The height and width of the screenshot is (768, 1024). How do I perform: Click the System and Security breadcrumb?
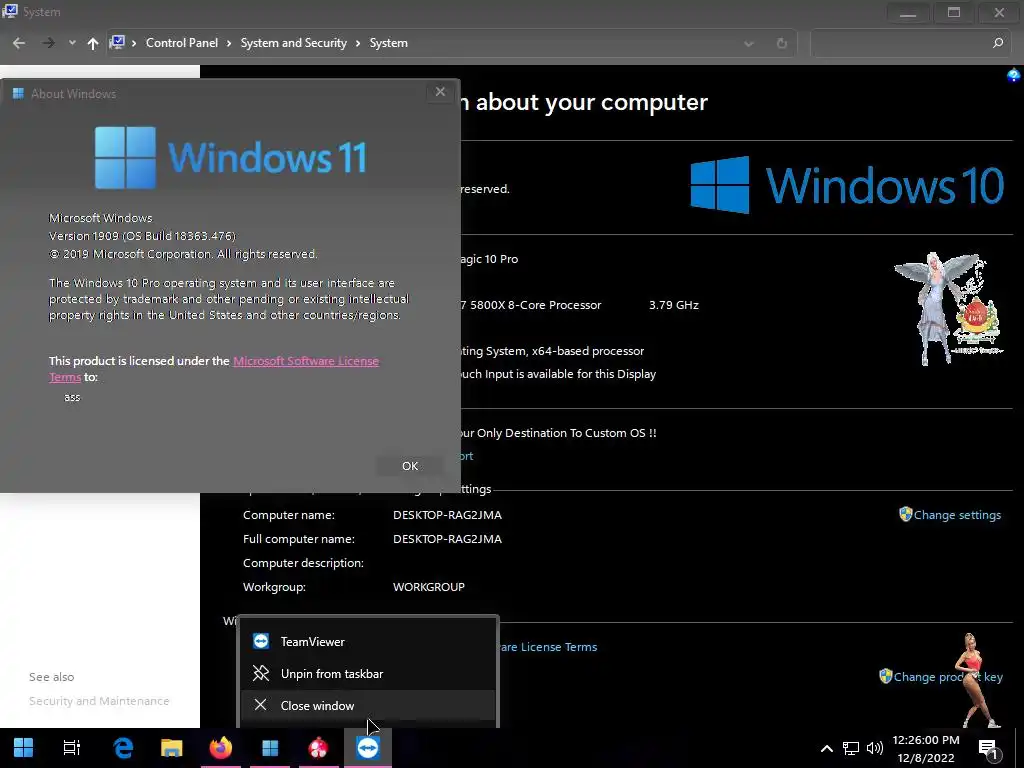(x=293, y=43)
